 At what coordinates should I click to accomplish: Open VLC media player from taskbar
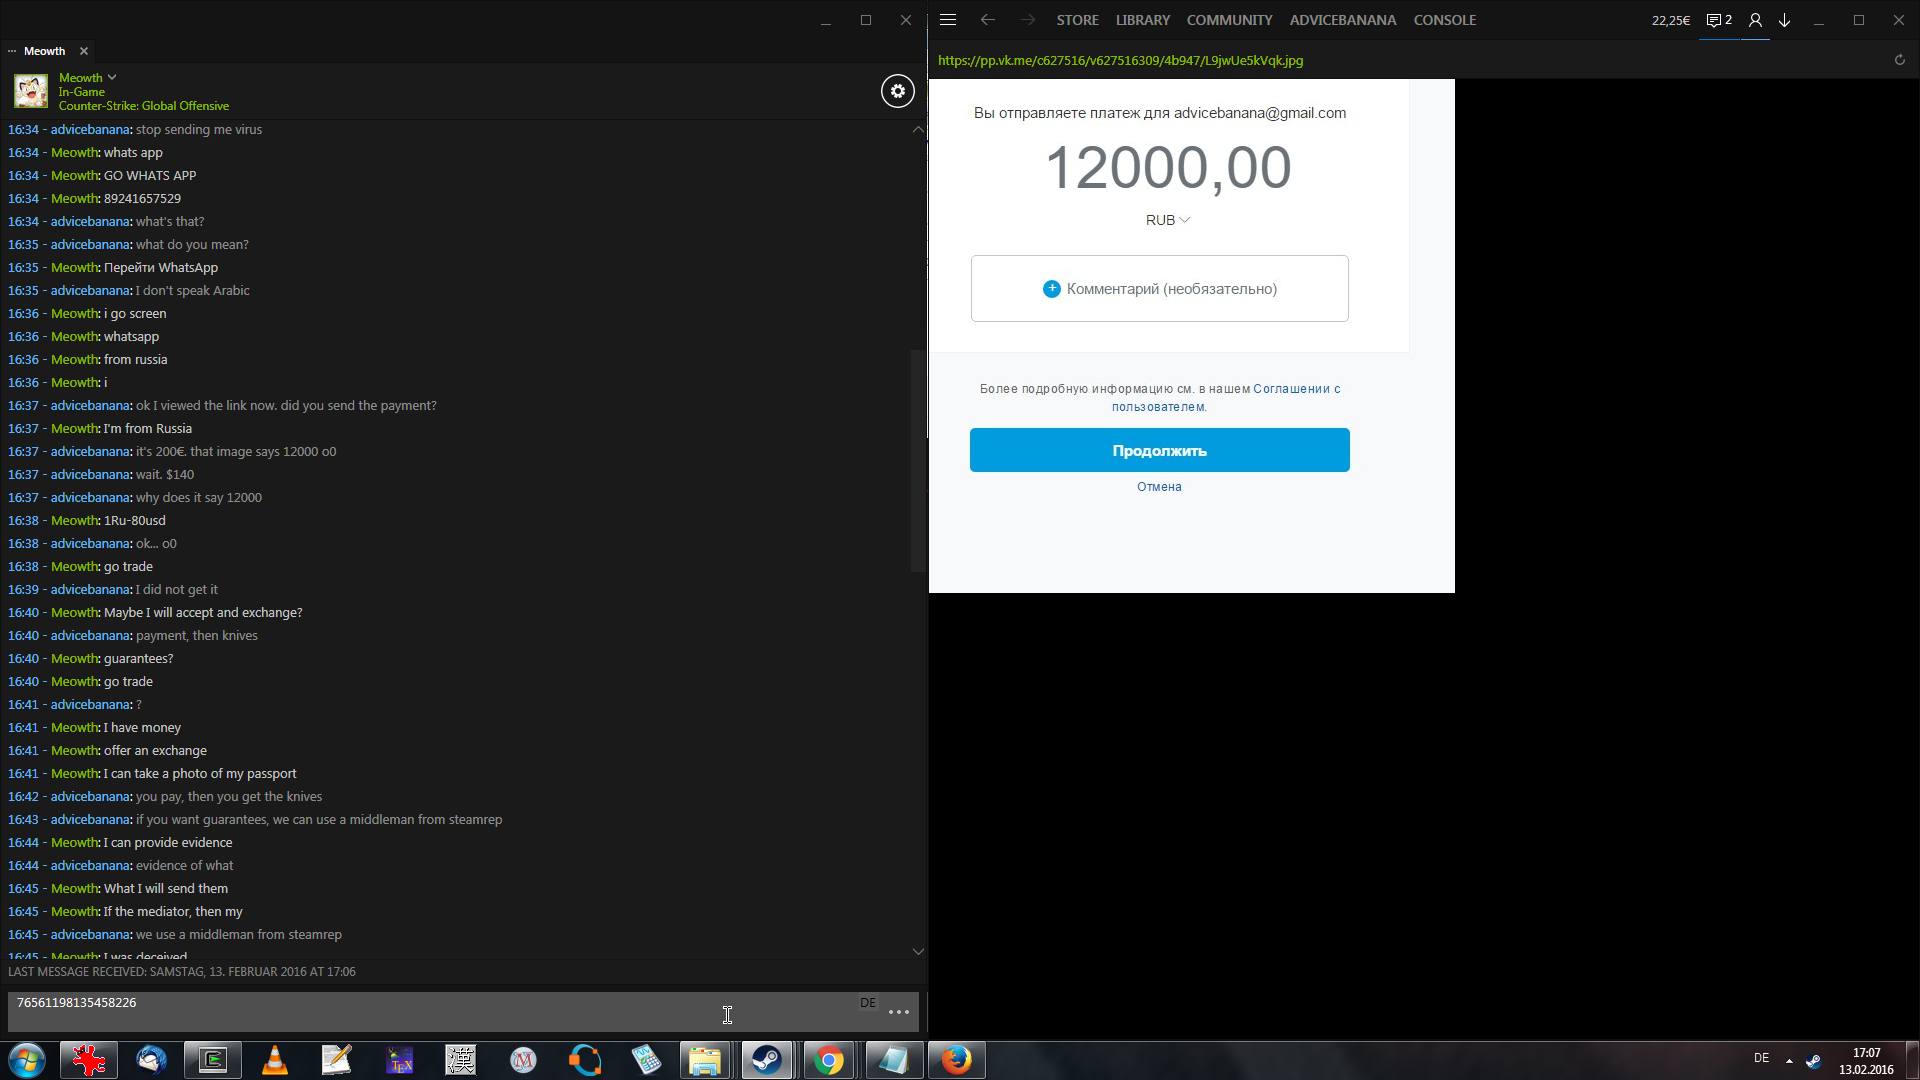[275, 1060]
